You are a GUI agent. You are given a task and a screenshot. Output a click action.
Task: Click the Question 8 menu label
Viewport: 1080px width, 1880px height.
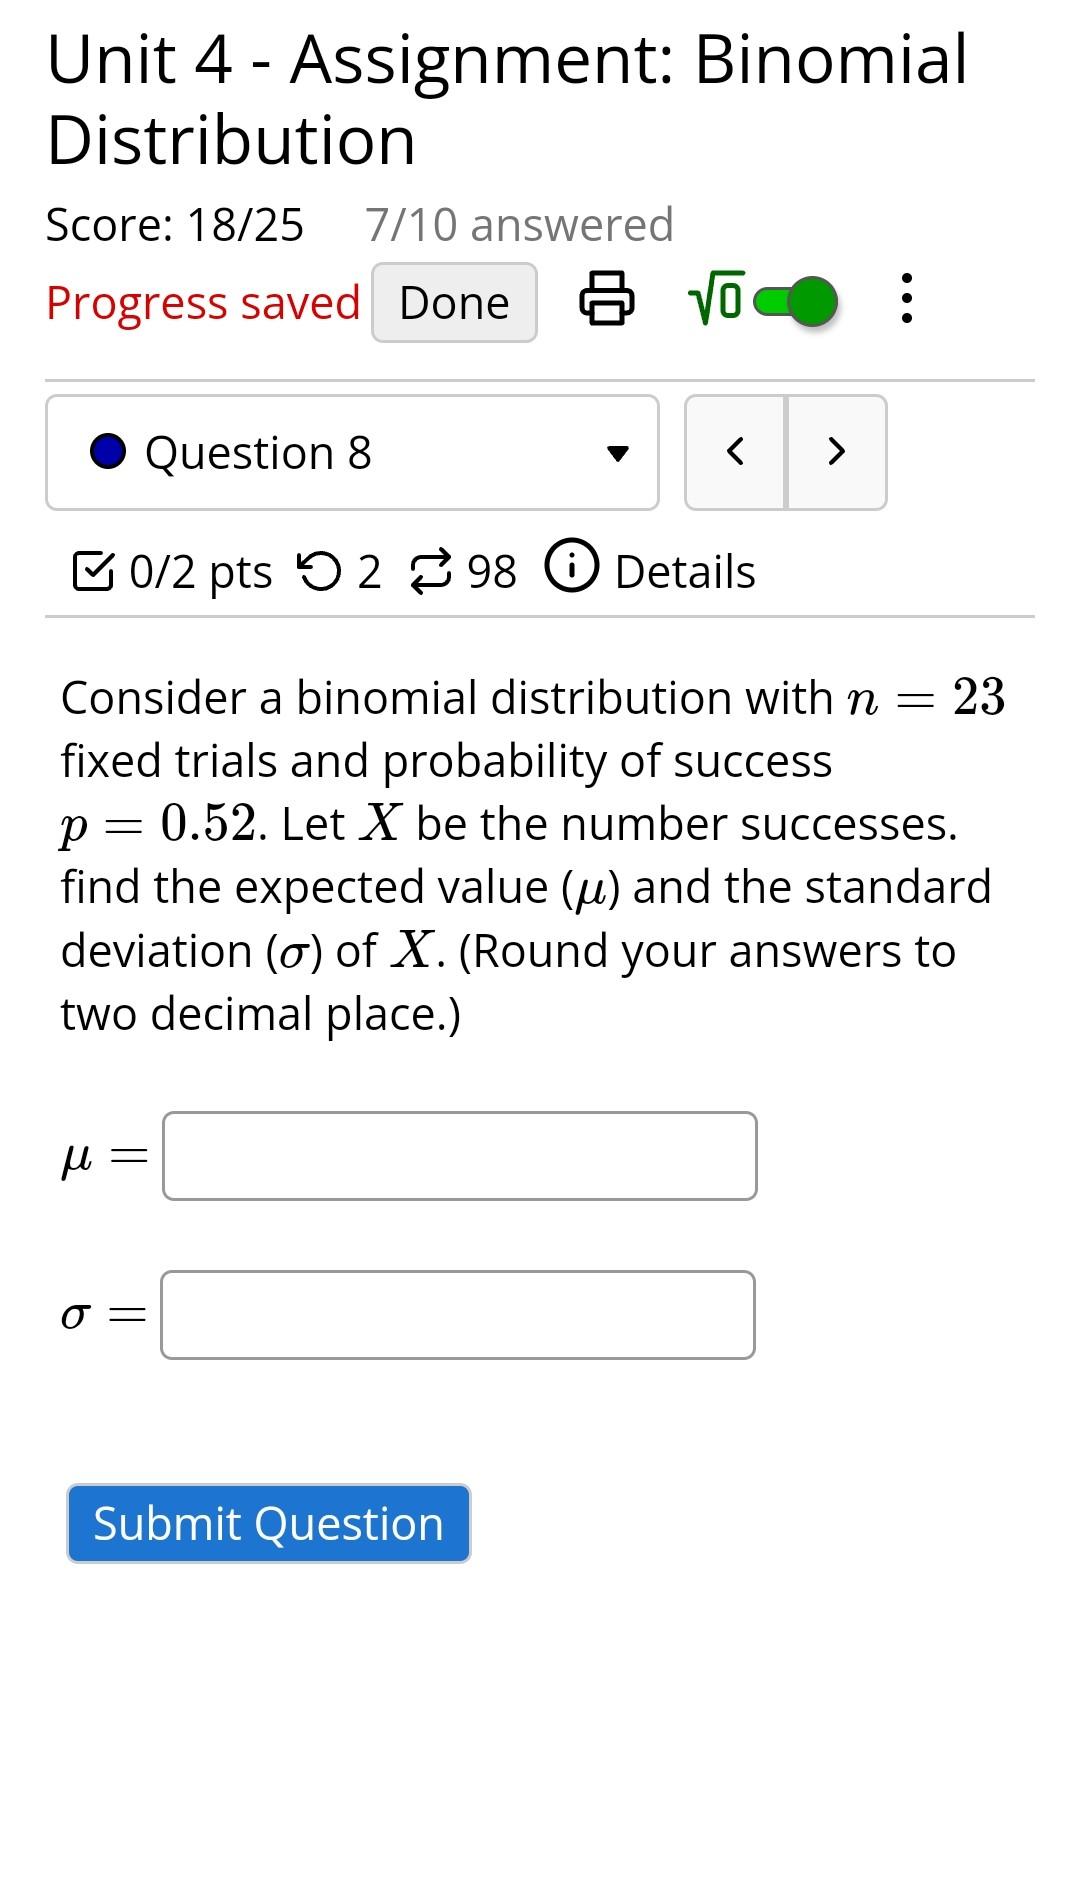click(259, 451)
